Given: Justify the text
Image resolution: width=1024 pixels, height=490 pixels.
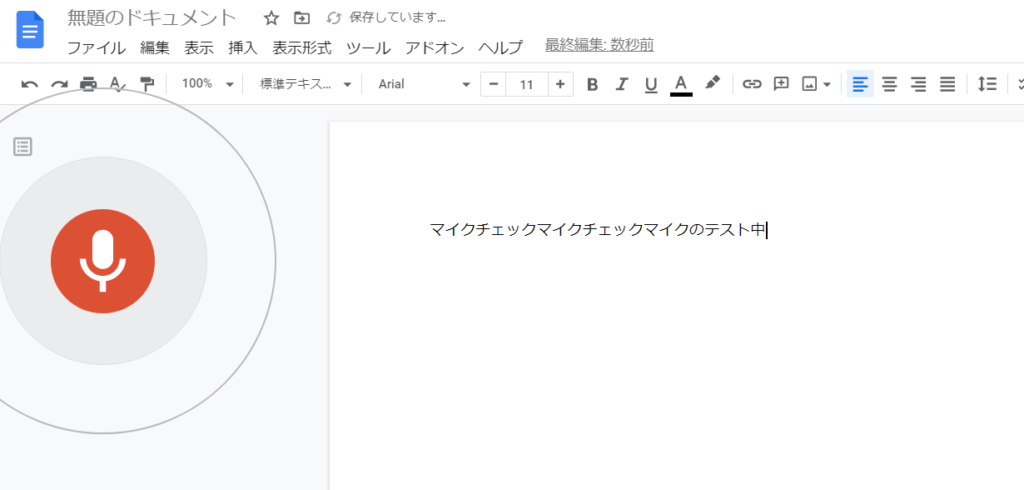Looking at the screenshot, I should coord(947,84).
